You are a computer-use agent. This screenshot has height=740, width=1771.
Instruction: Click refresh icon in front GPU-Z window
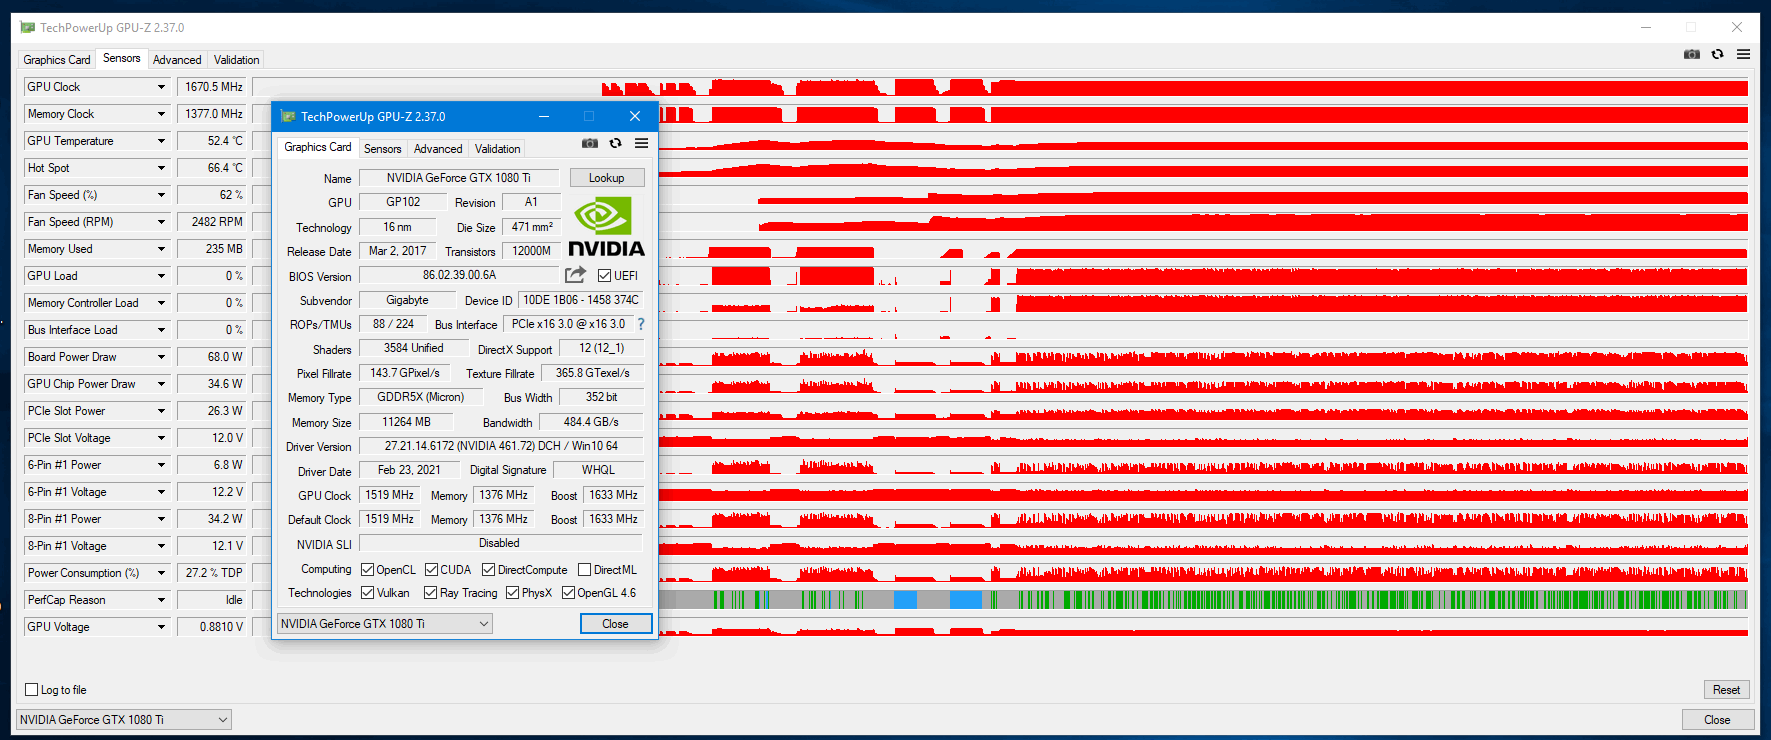click(616, 144)
